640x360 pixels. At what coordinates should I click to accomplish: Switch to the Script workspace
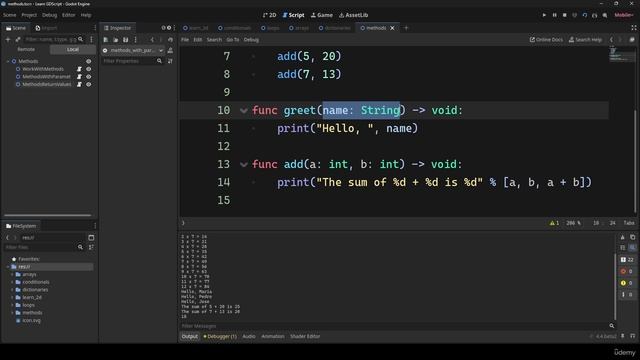point(293,15)
